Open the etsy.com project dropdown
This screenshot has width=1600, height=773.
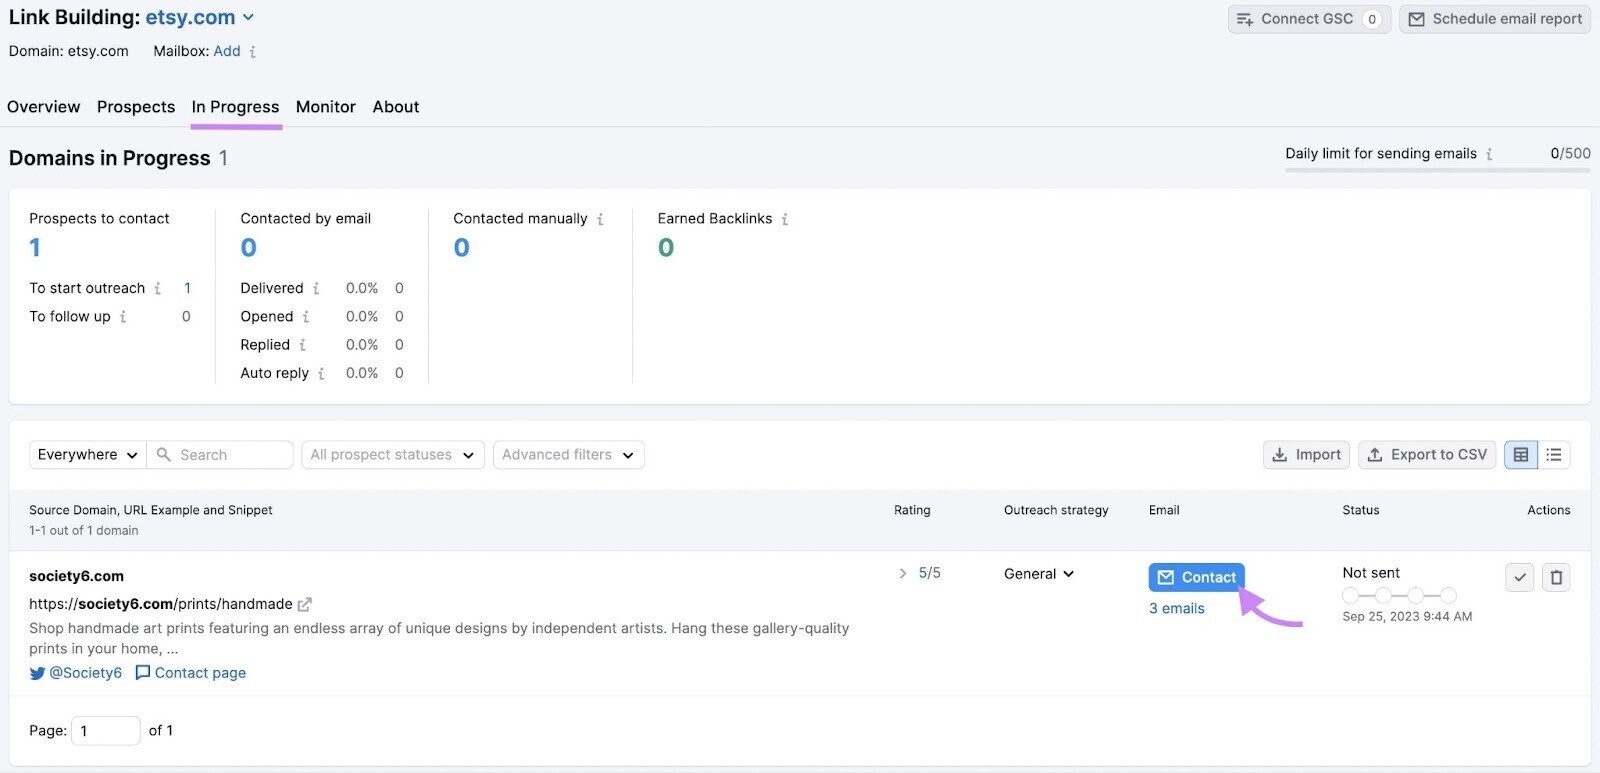pos(200,18)
